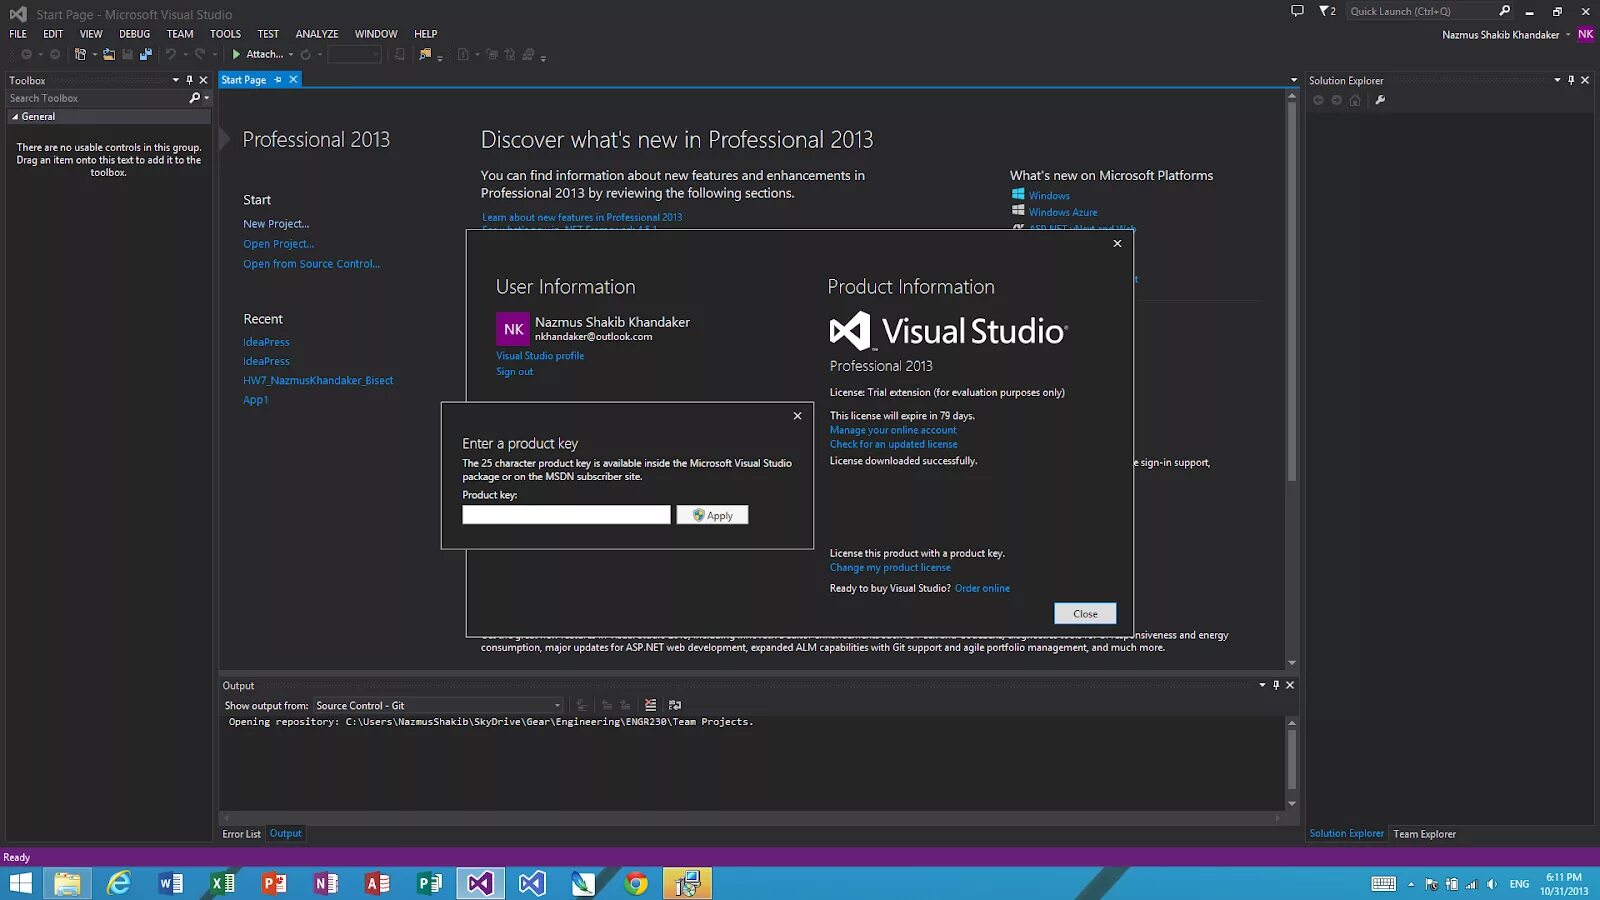Click the New Project toolbar icon
Screen dimensions: 1600x900
[x=80, y=54]
